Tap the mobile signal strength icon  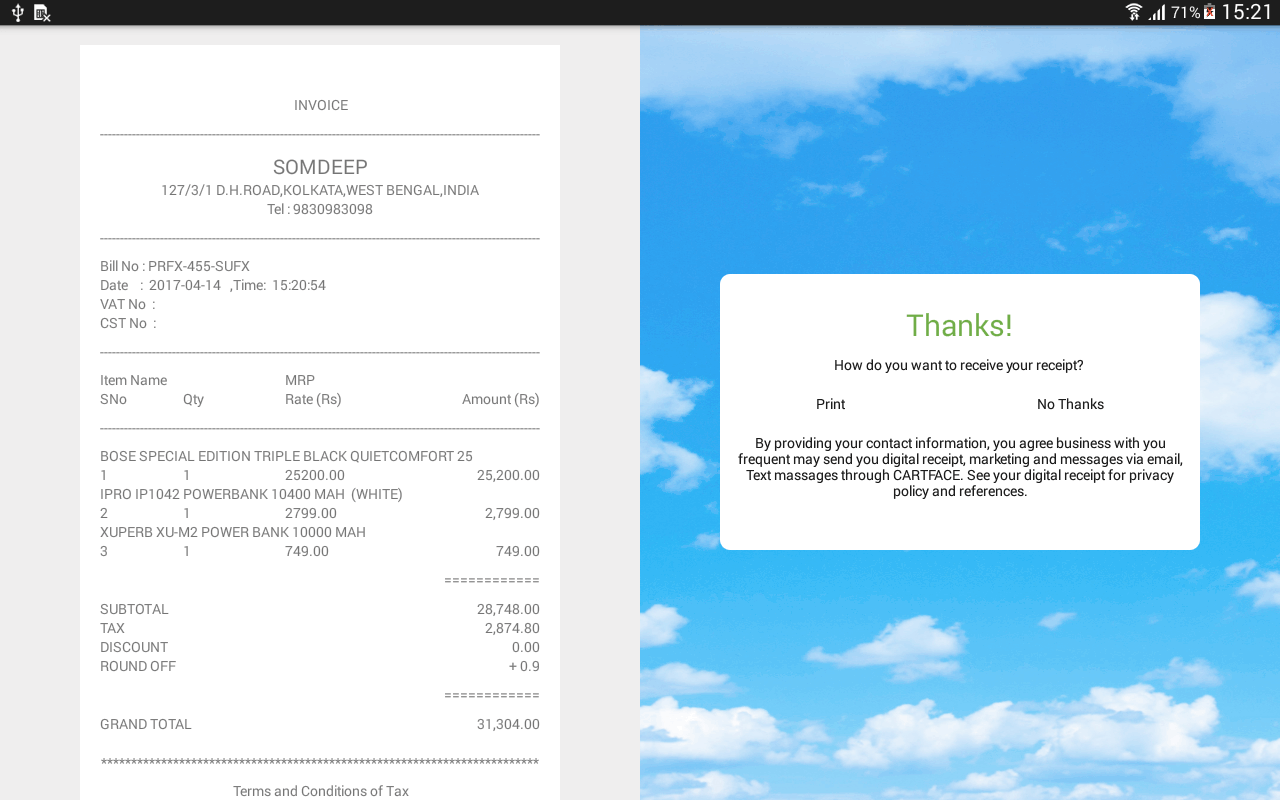tap(1157, 12)
